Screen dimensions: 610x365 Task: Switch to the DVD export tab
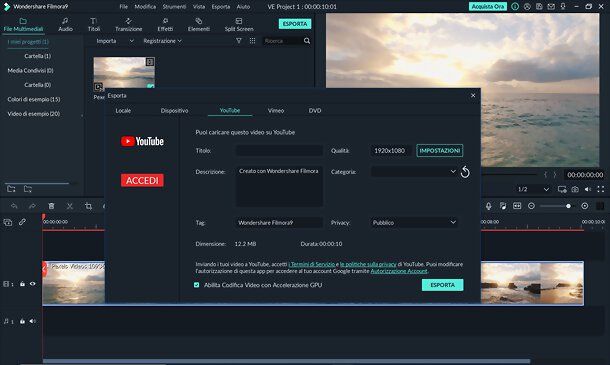pos(315,111)
